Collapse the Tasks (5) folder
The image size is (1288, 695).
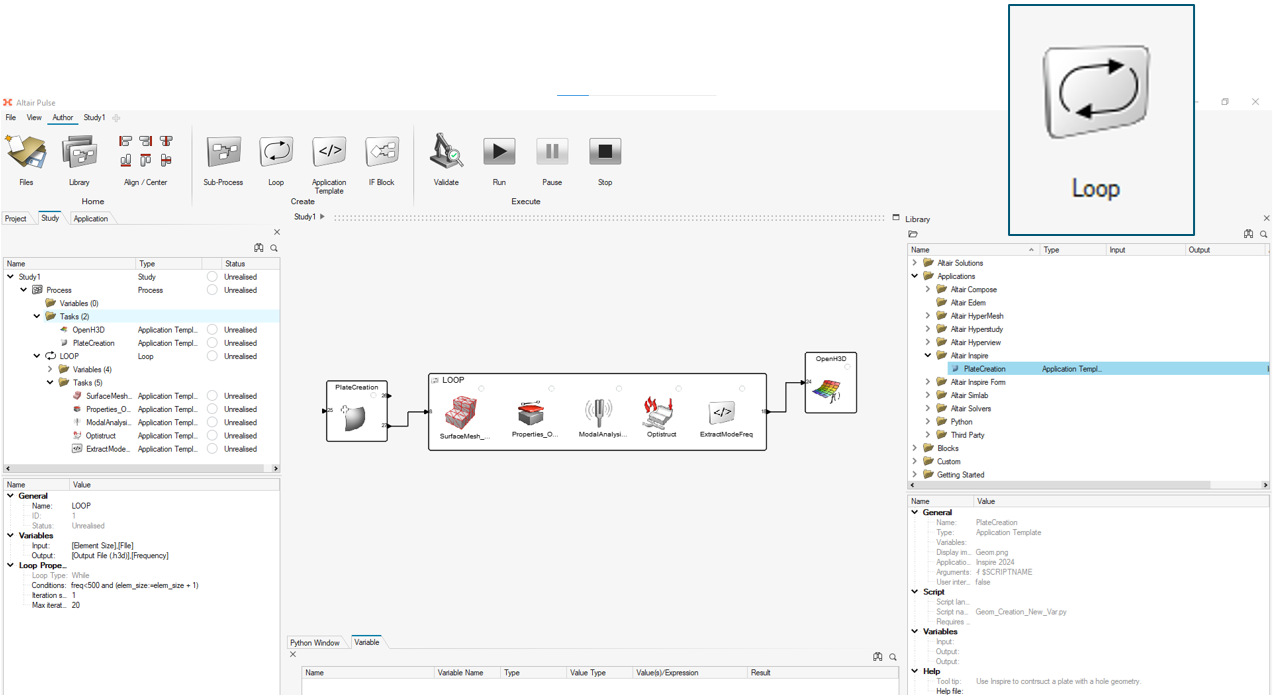[50, 382]
